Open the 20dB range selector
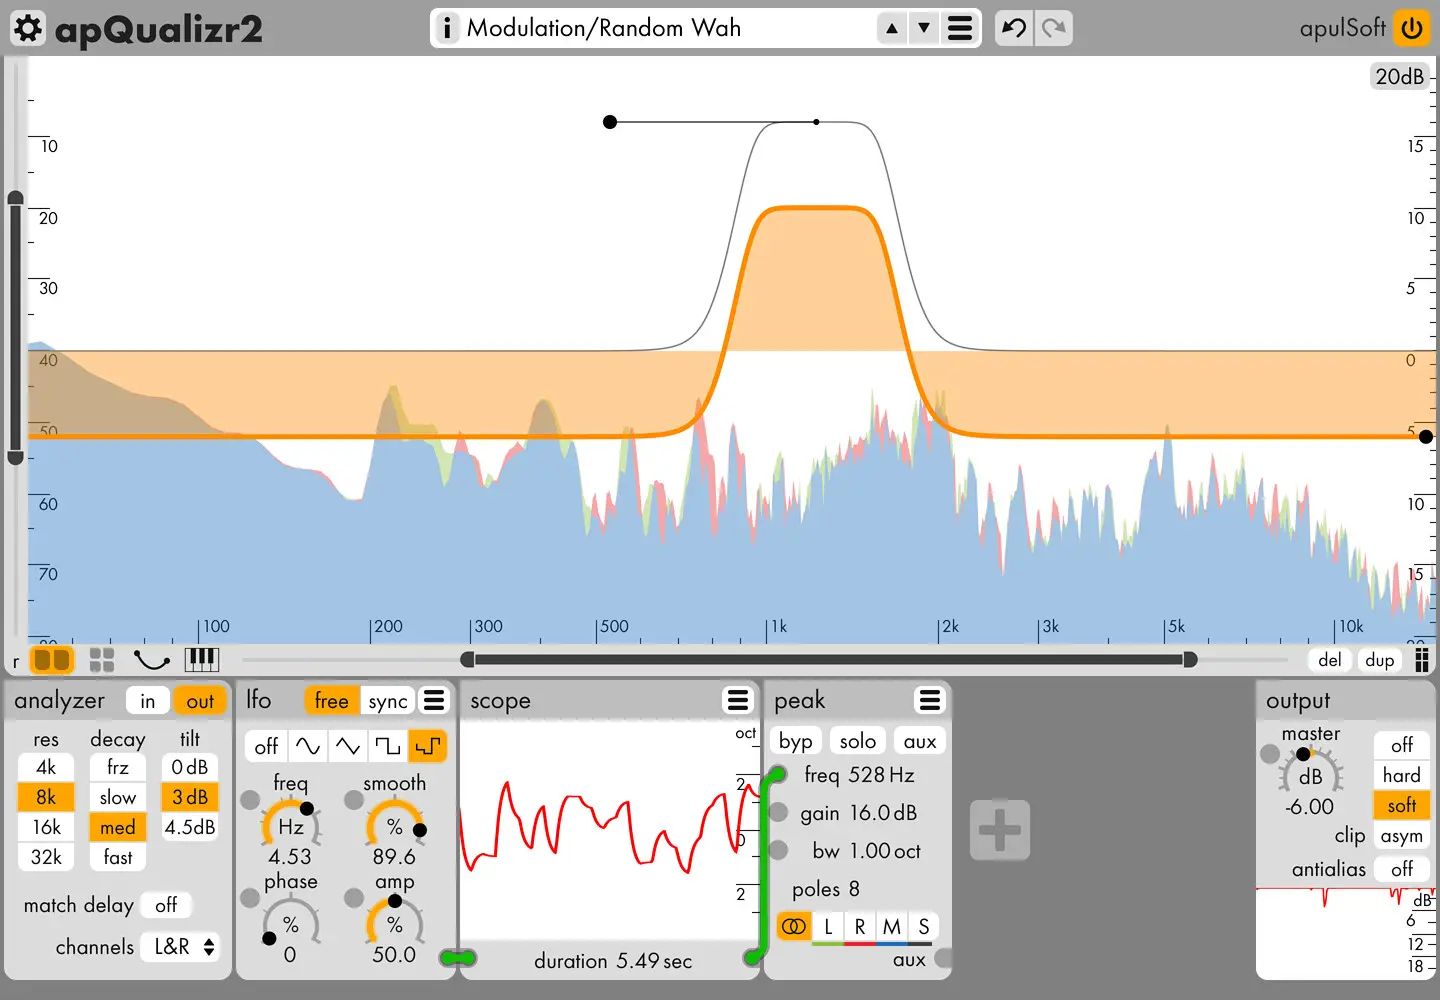 (1399, 76)
